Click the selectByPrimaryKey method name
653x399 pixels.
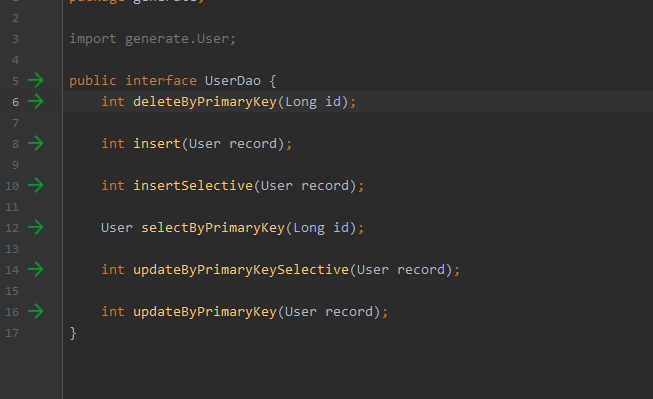213,228
